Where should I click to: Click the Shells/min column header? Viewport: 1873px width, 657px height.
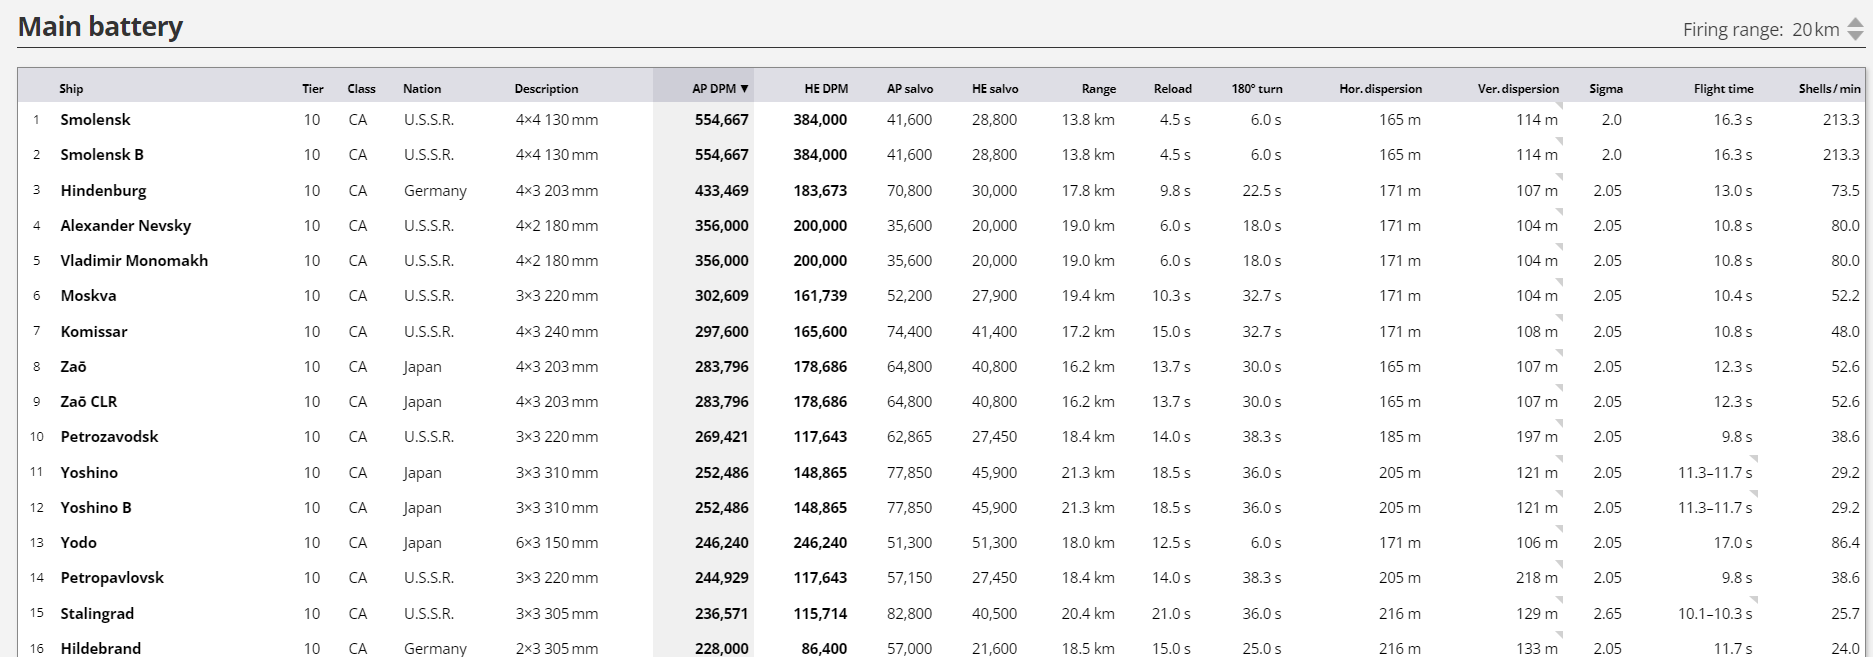click(x=1829, y=88)
